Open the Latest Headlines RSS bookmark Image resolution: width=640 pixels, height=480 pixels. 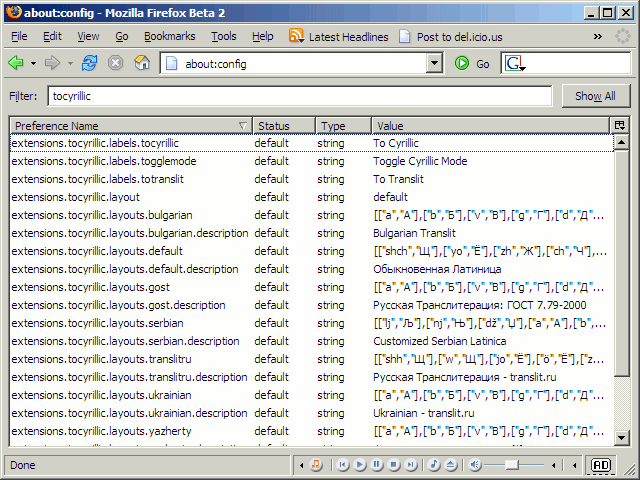click(338, 37)
